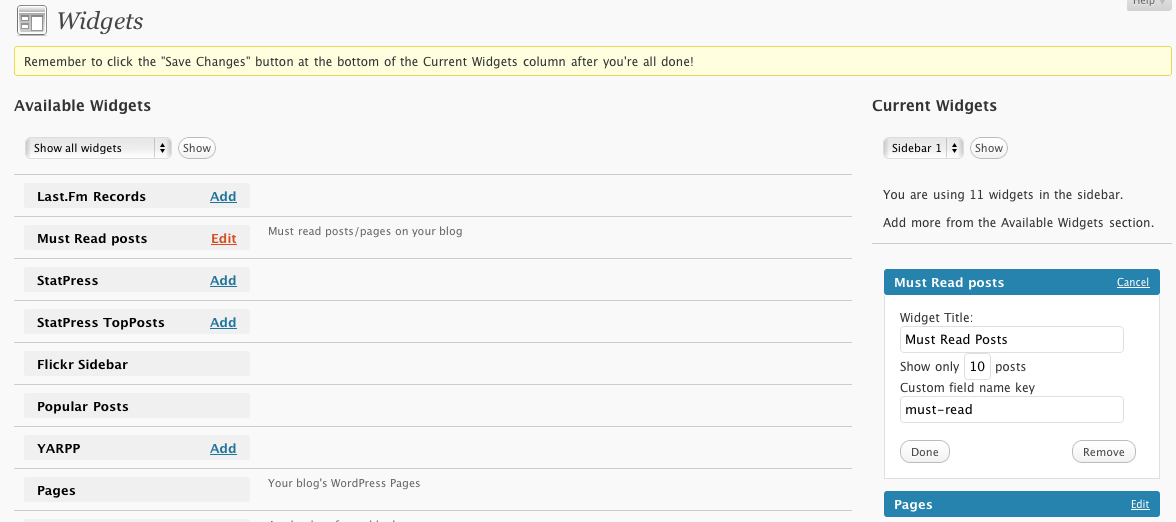
Task: Add the YARPP widget
Action: click(x=223, y=448)
